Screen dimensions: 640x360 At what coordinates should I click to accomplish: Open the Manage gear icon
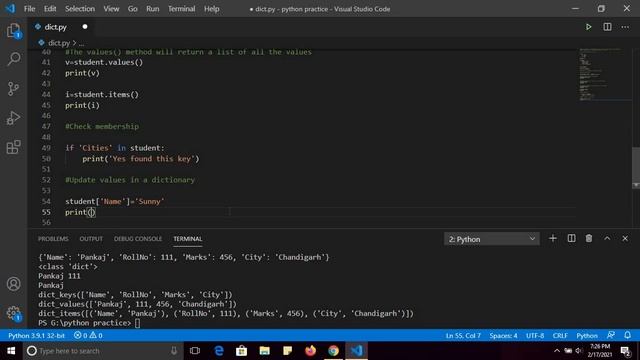pyautogui.click(x=13, y=313)
